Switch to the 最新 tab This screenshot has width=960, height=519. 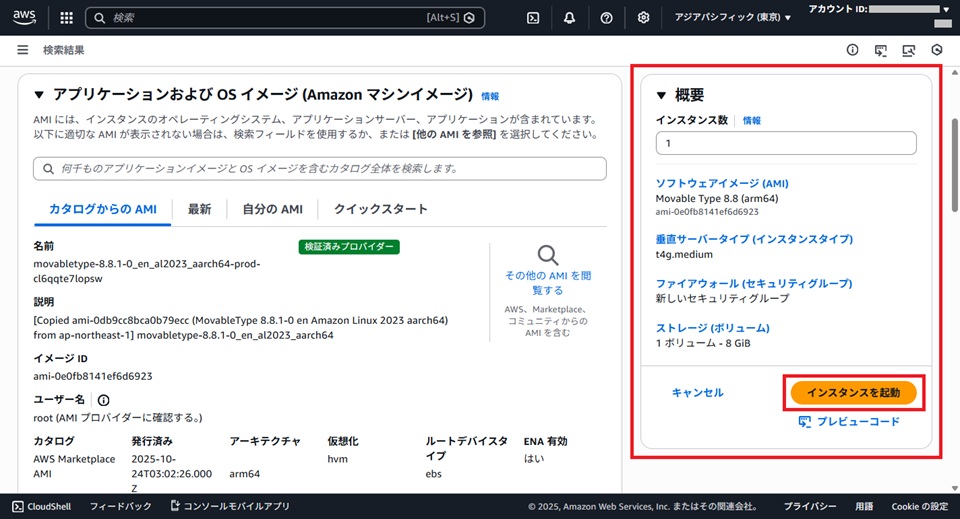coord(199,209)
